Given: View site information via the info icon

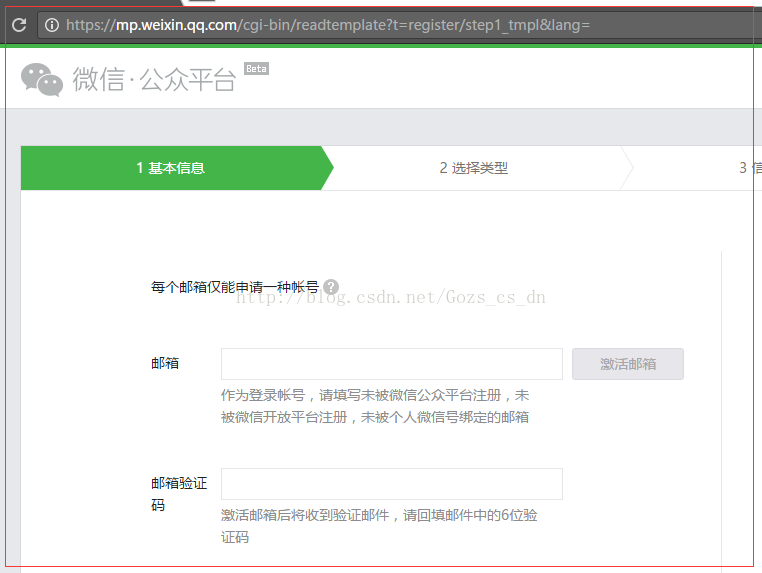Looking at the screenshot, I should (x=52, y=25).
